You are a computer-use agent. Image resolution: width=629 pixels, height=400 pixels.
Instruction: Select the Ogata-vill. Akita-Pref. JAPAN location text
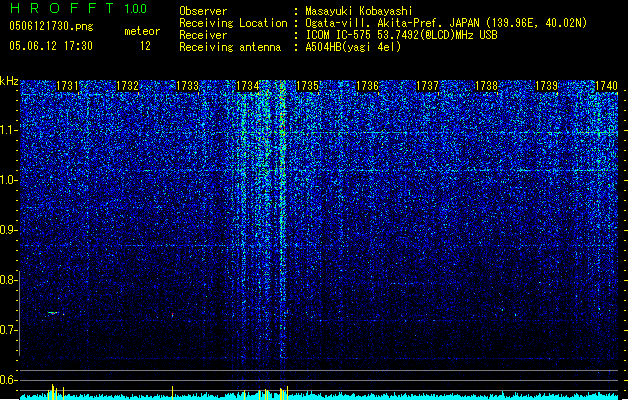click(x=446, y=23)
